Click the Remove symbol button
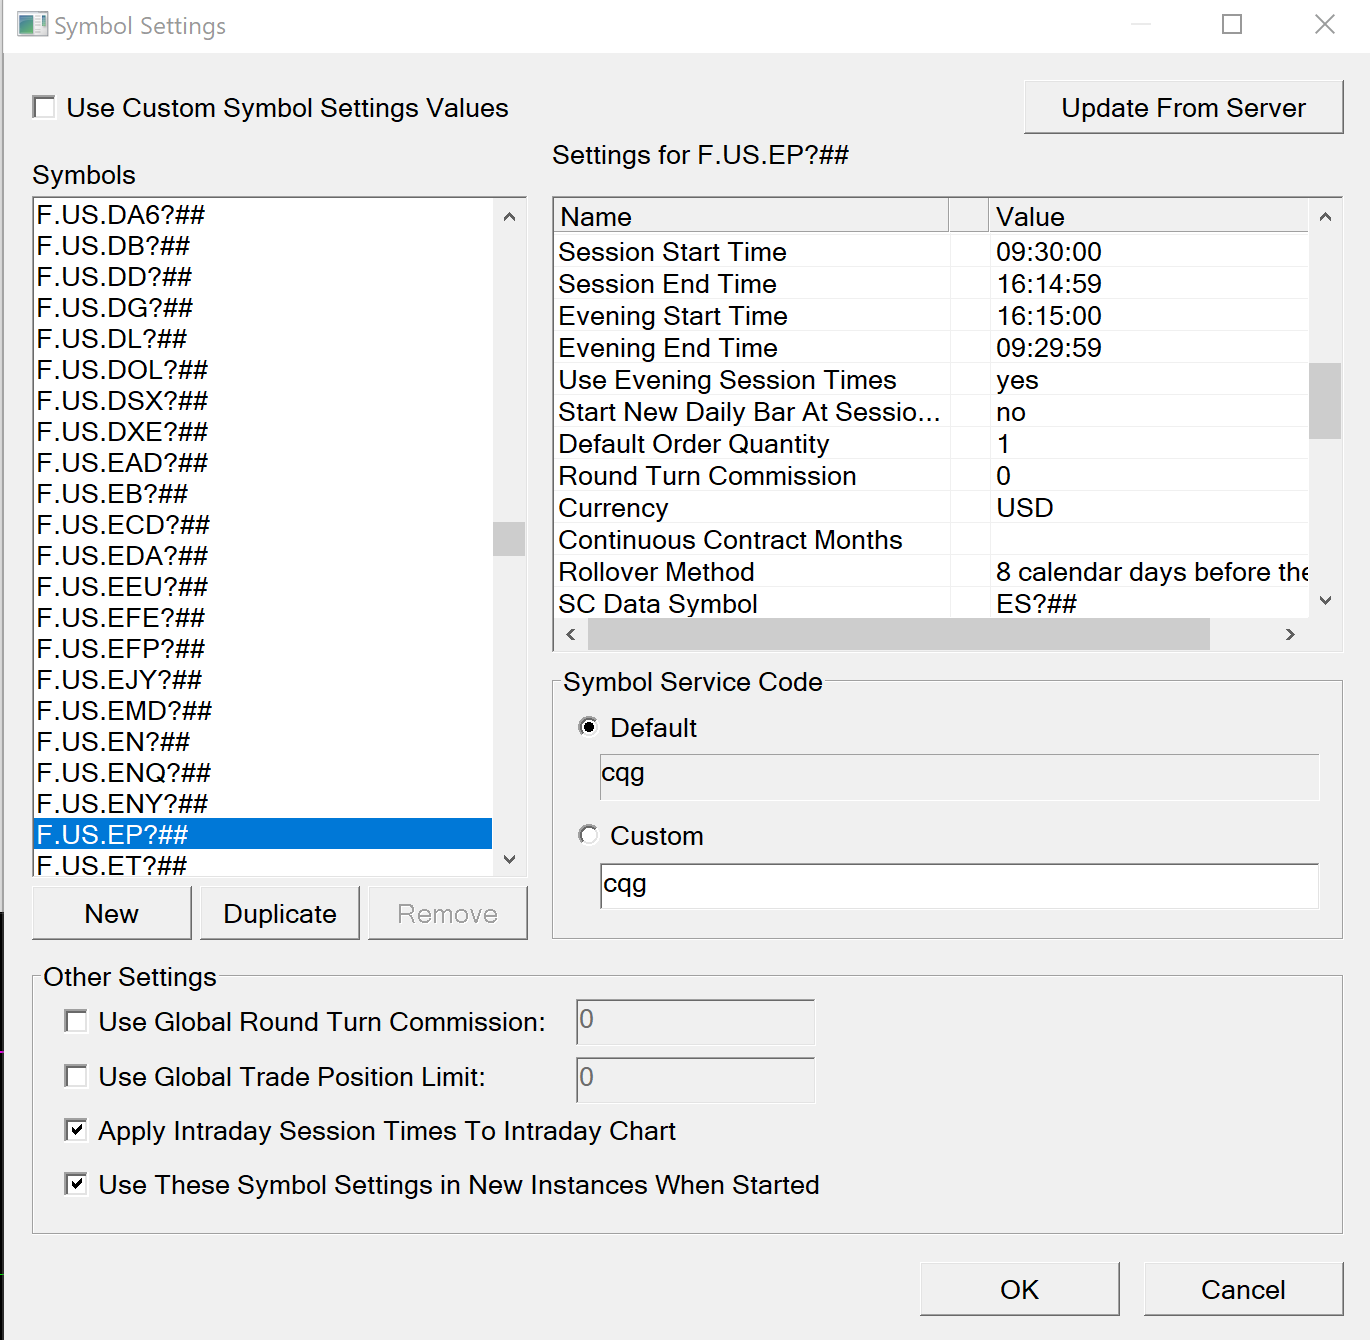 (x=448, y=913)
